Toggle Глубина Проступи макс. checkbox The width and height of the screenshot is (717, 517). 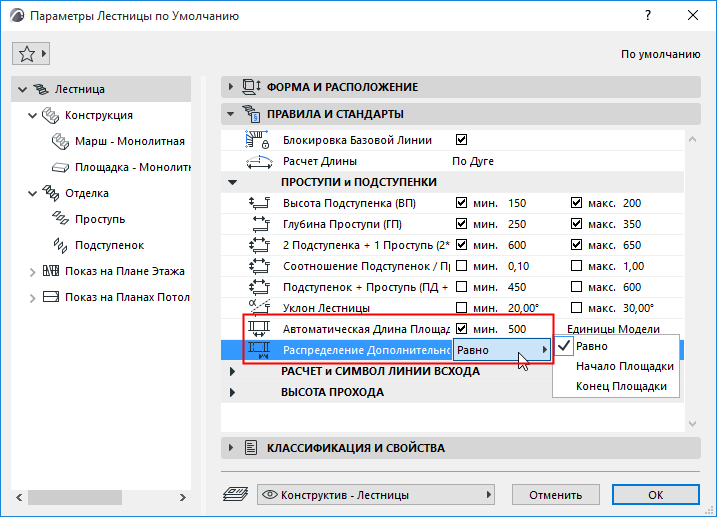(576, 224)
